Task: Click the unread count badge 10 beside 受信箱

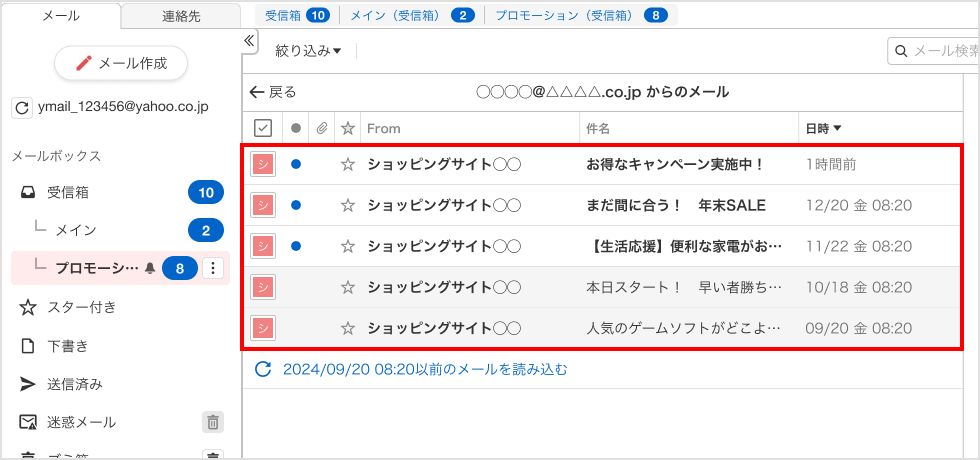Action: 206,192
